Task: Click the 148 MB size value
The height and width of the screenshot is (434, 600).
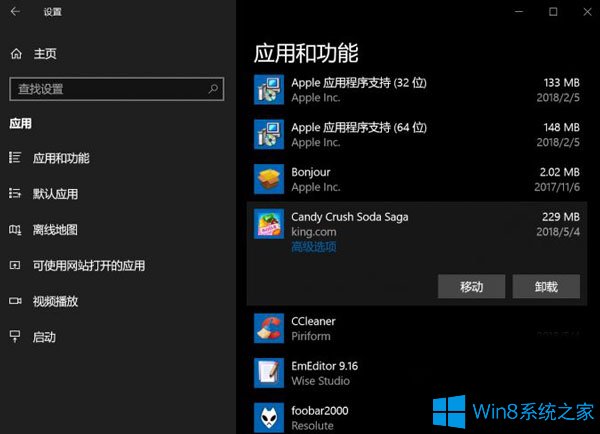Action: point(561,127)
